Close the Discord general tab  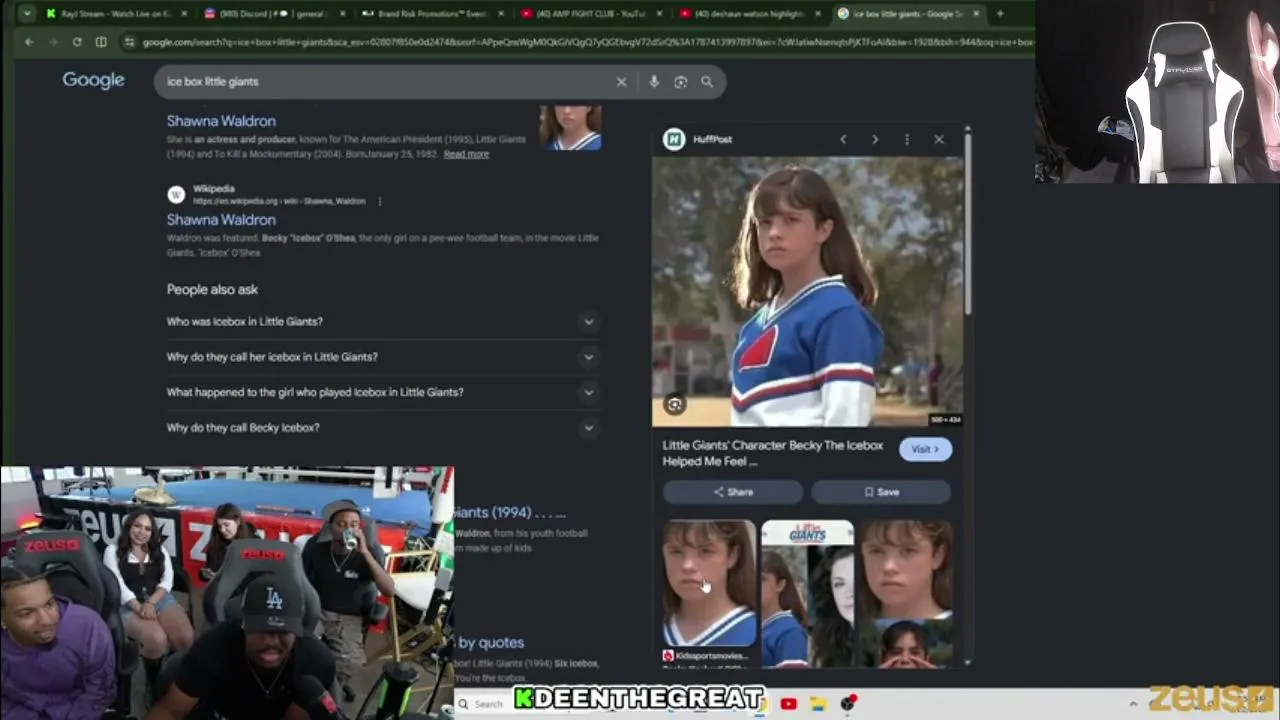click(x=343, y=14)
